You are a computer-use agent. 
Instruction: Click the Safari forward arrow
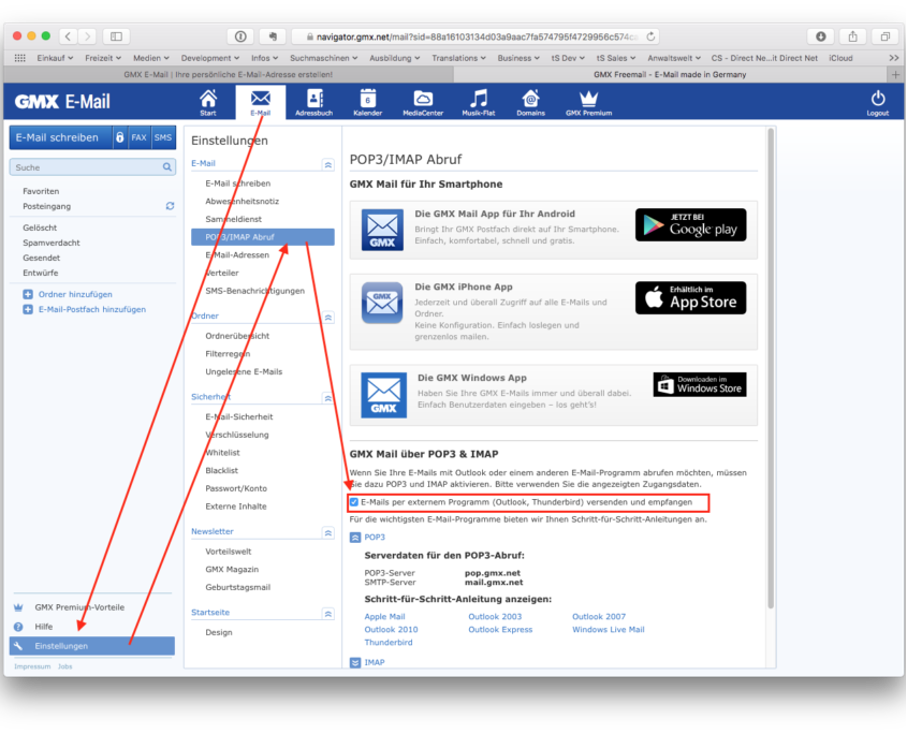click(x=87, y=36)
